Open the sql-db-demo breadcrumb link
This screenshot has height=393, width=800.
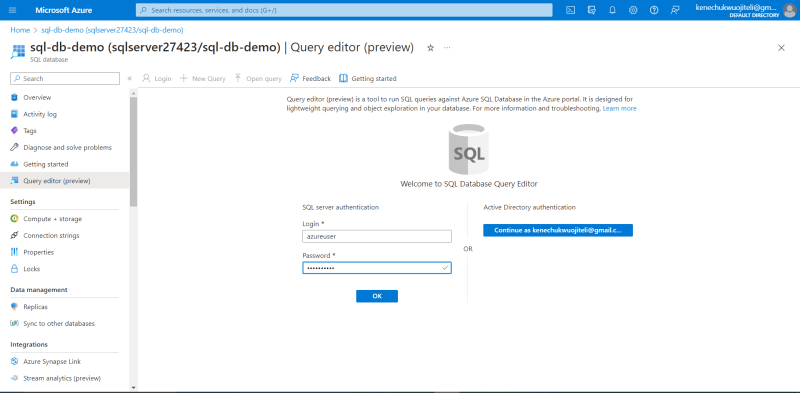[x=113, y=30]
